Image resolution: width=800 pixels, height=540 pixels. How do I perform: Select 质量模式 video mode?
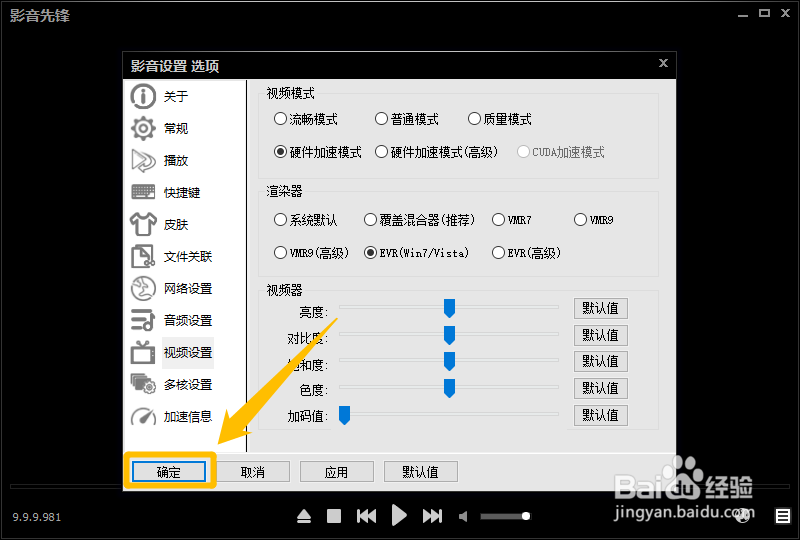click(499, 119)
